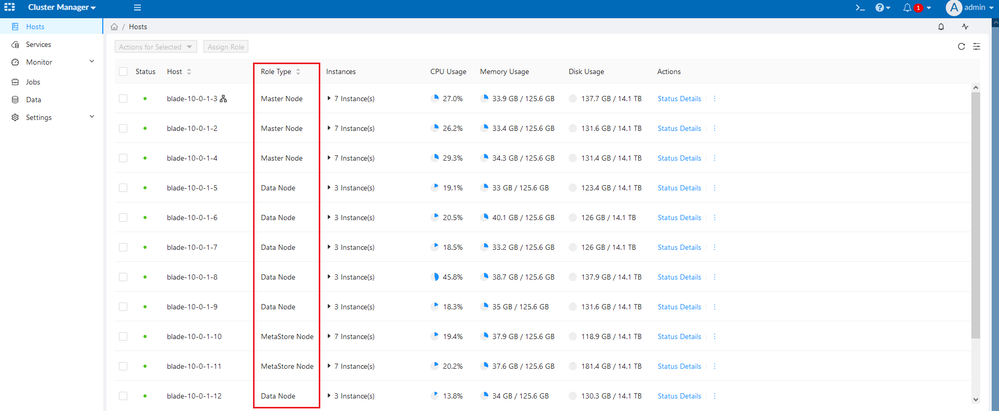Open more actions for blade-10-0-1-7
This screenshot has width=999, height=411.
[x=714, y=247]
